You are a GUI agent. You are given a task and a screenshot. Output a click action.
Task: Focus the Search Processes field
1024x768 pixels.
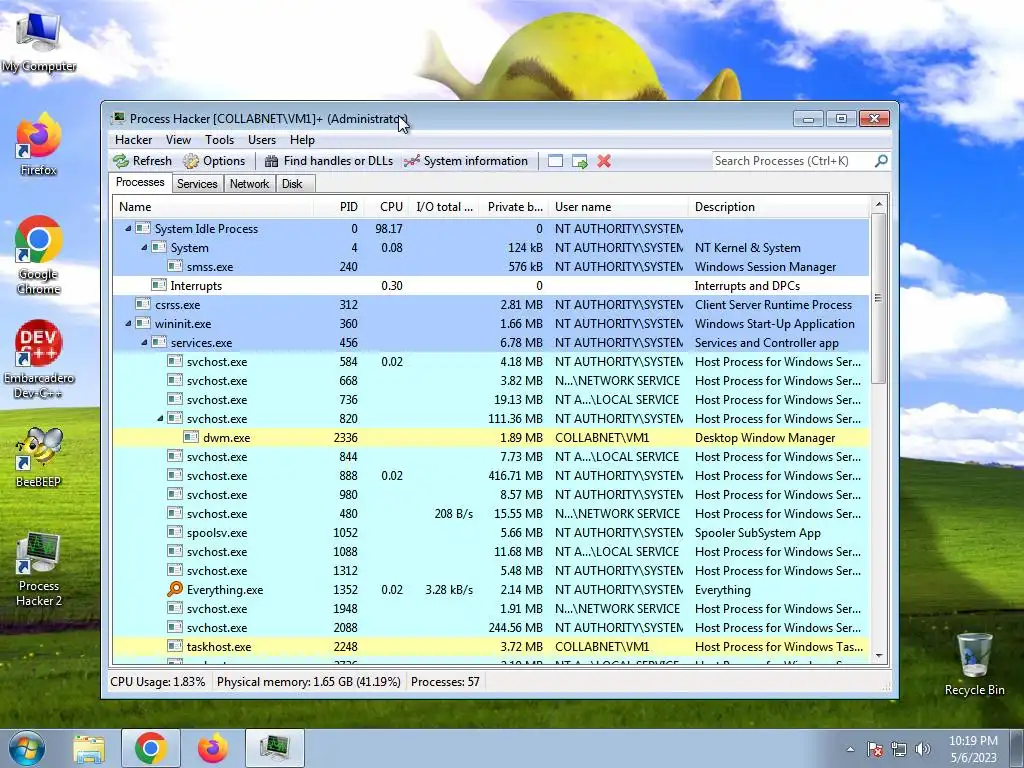(793, 161)
